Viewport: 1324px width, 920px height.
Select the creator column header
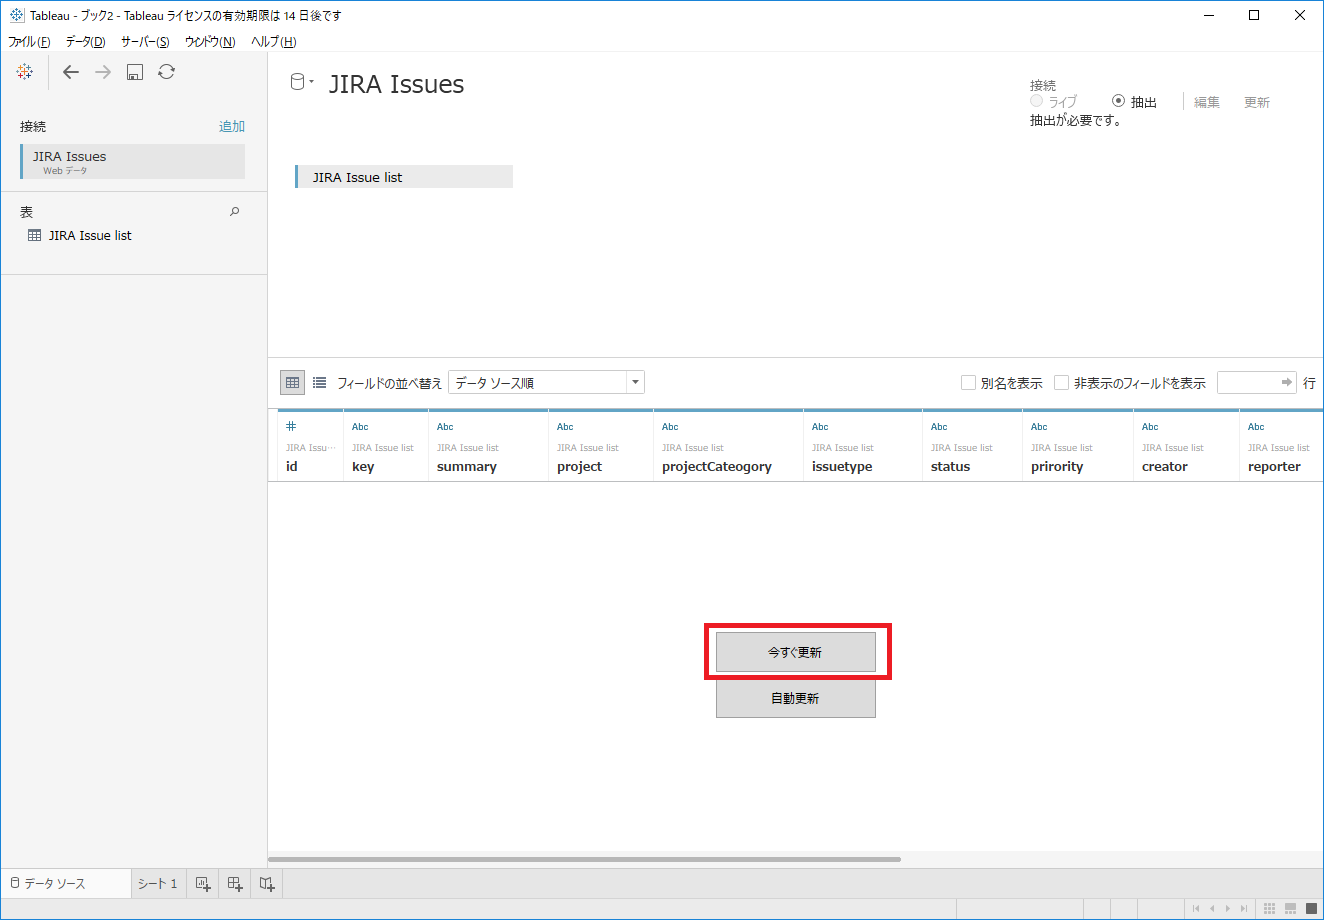point(1186,446)
